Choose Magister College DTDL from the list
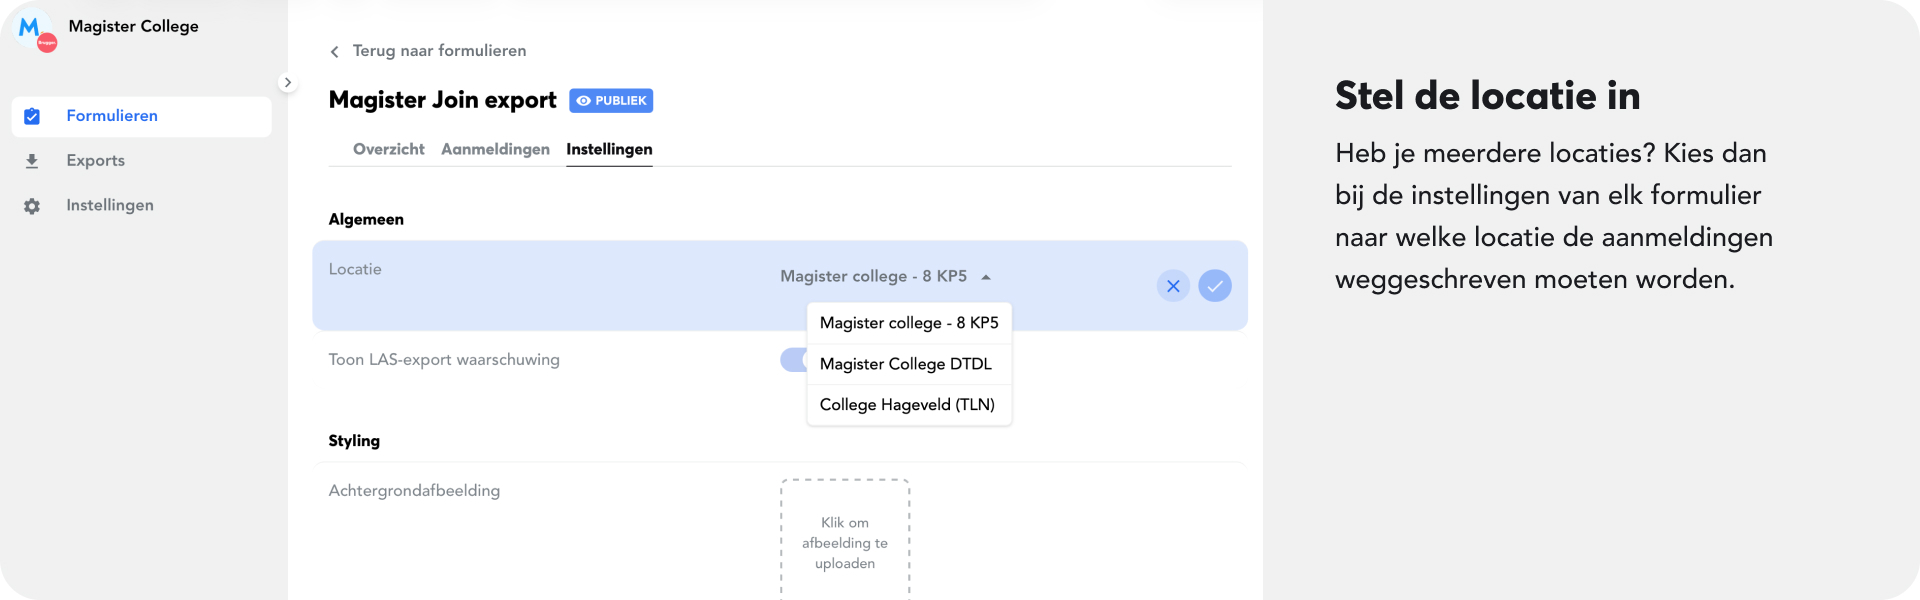This screenshot has width=1920, height=600. (x=906, y=364)
